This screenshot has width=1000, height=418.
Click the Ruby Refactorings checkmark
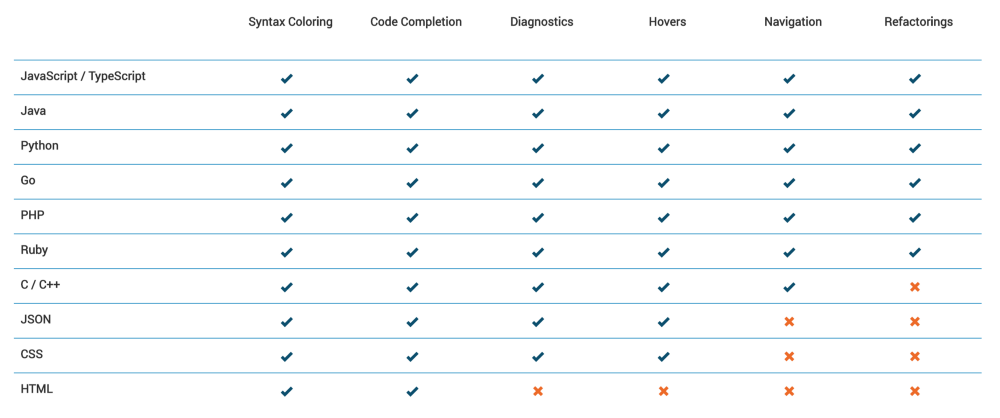coord(915,252)
